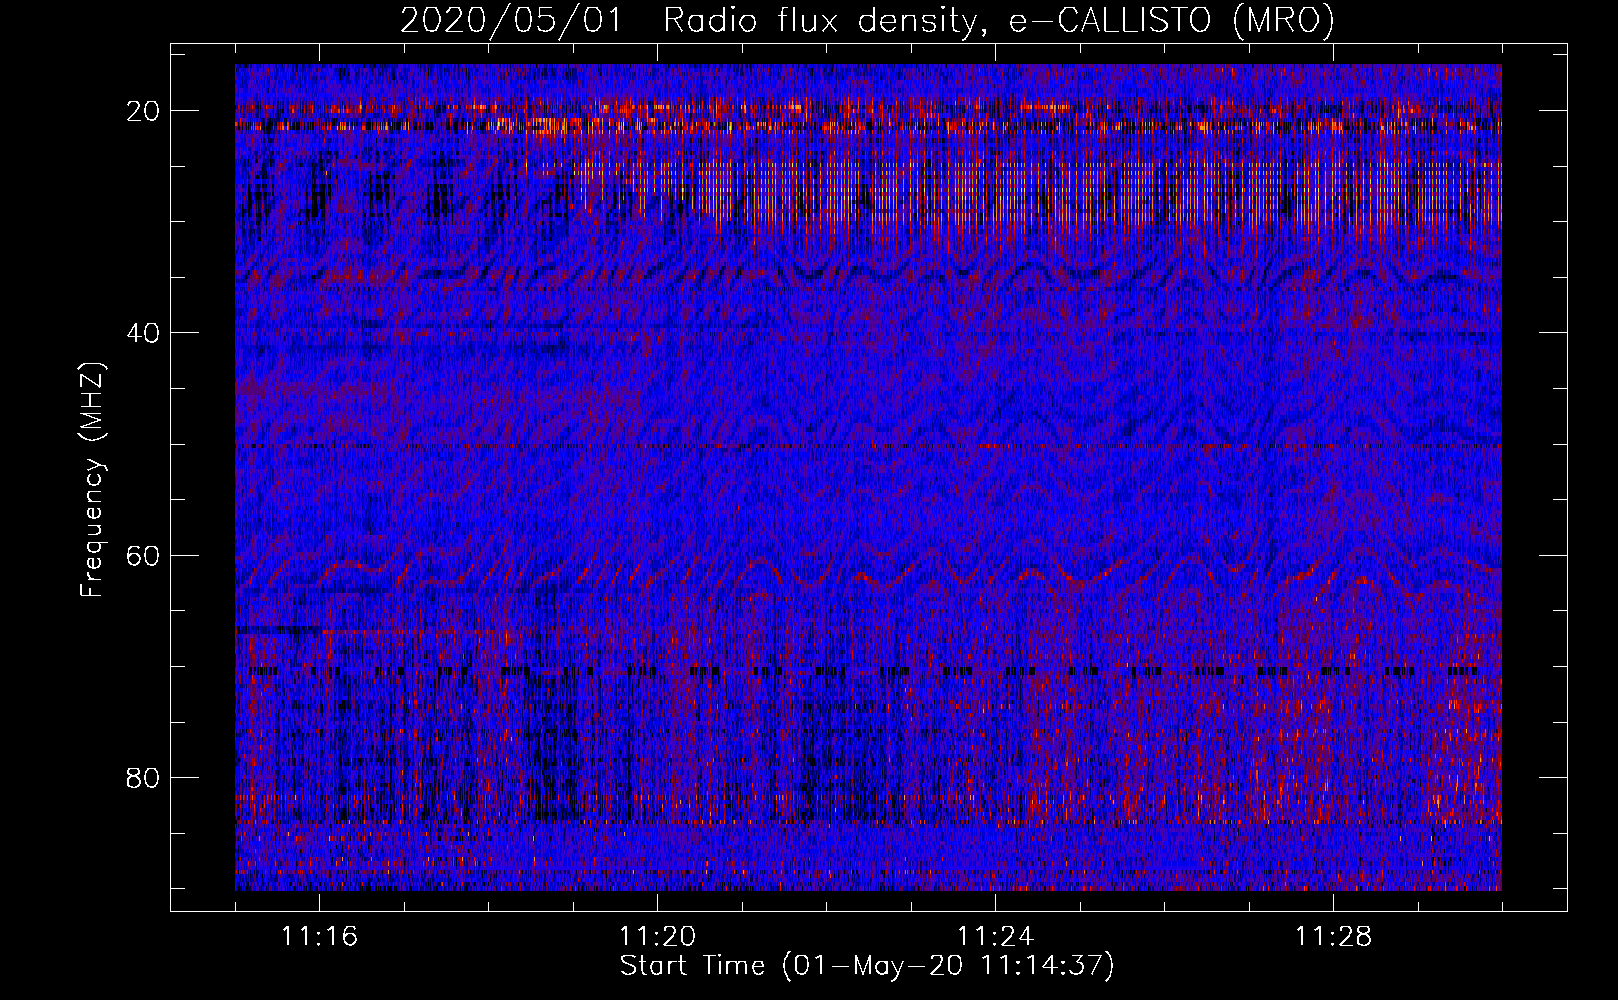
Task: Click the 11:24 time tick label
Action: coord(995,937)
